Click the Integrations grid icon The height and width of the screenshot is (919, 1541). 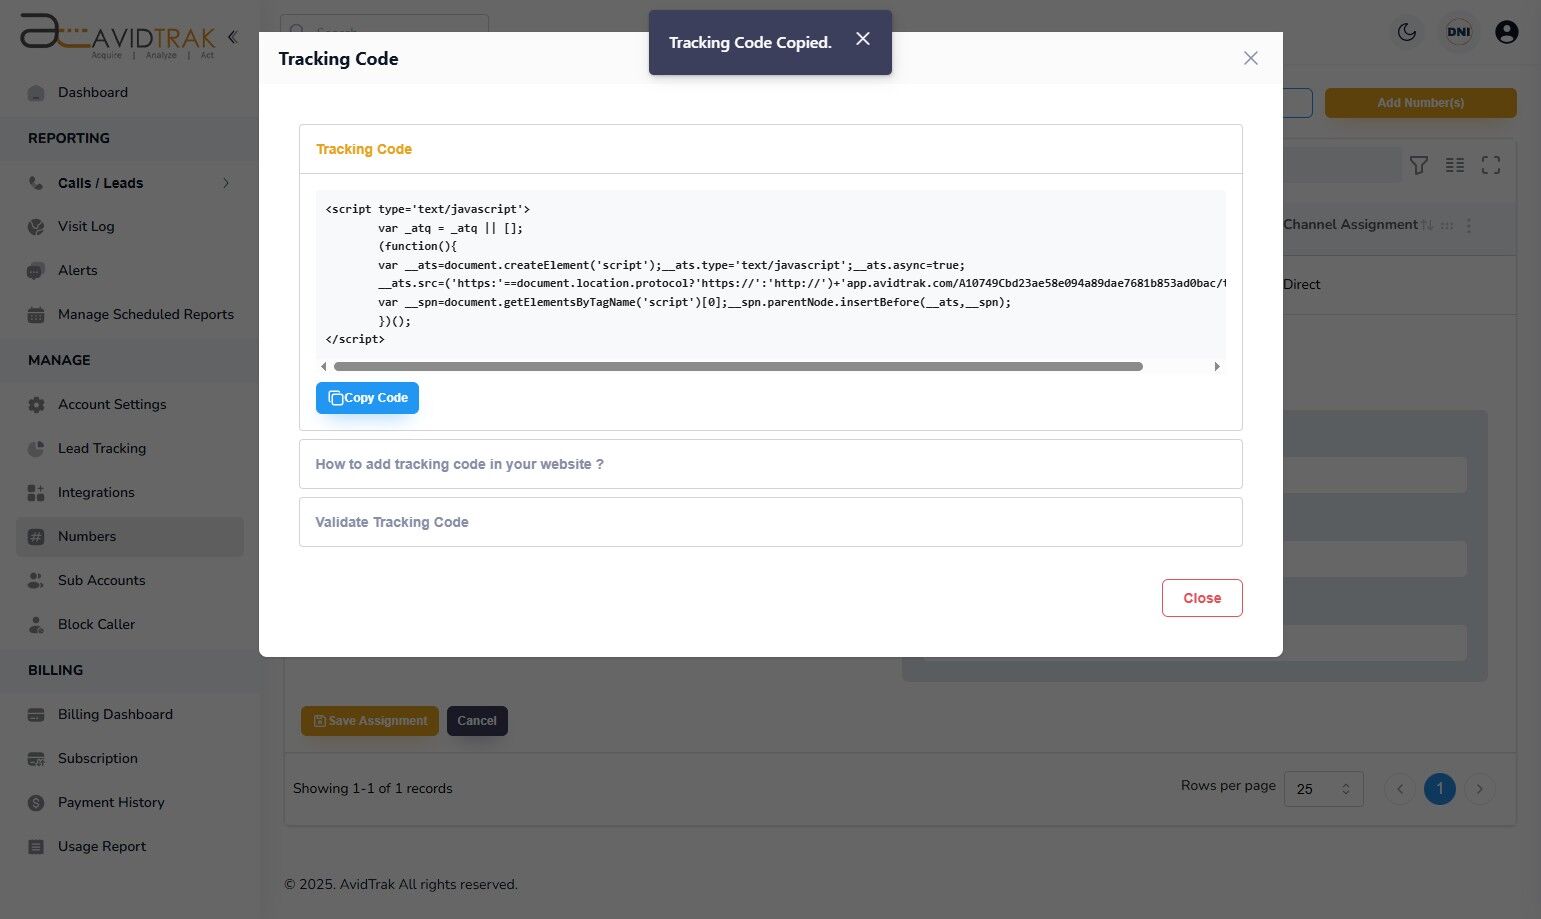[x=36, y=493]
